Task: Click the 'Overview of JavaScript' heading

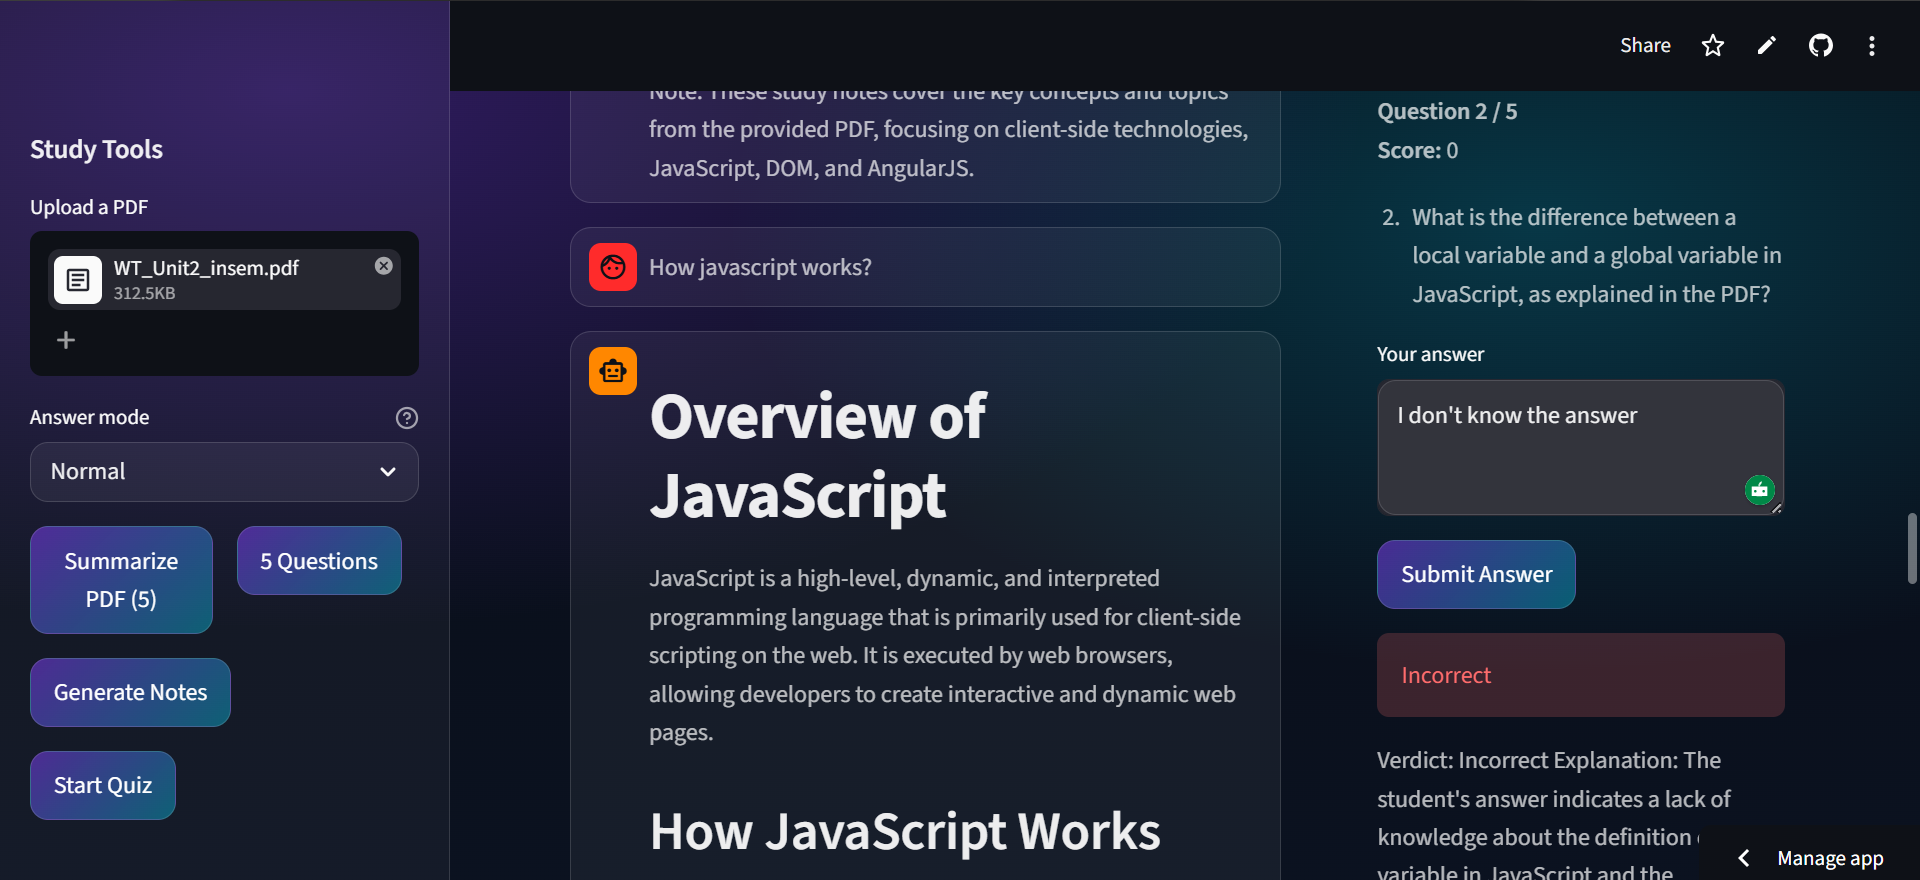Action: tap(818, 455)
